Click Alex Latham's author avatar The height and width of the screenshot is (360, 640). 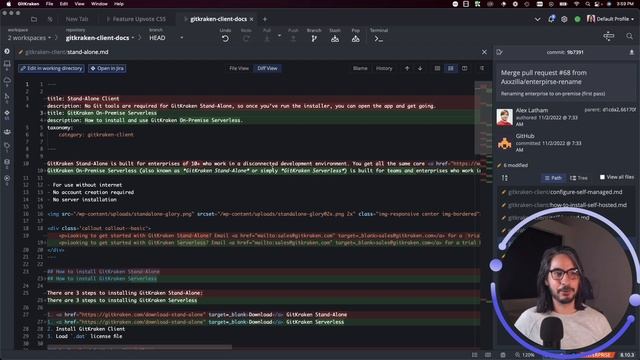[504, 118]
